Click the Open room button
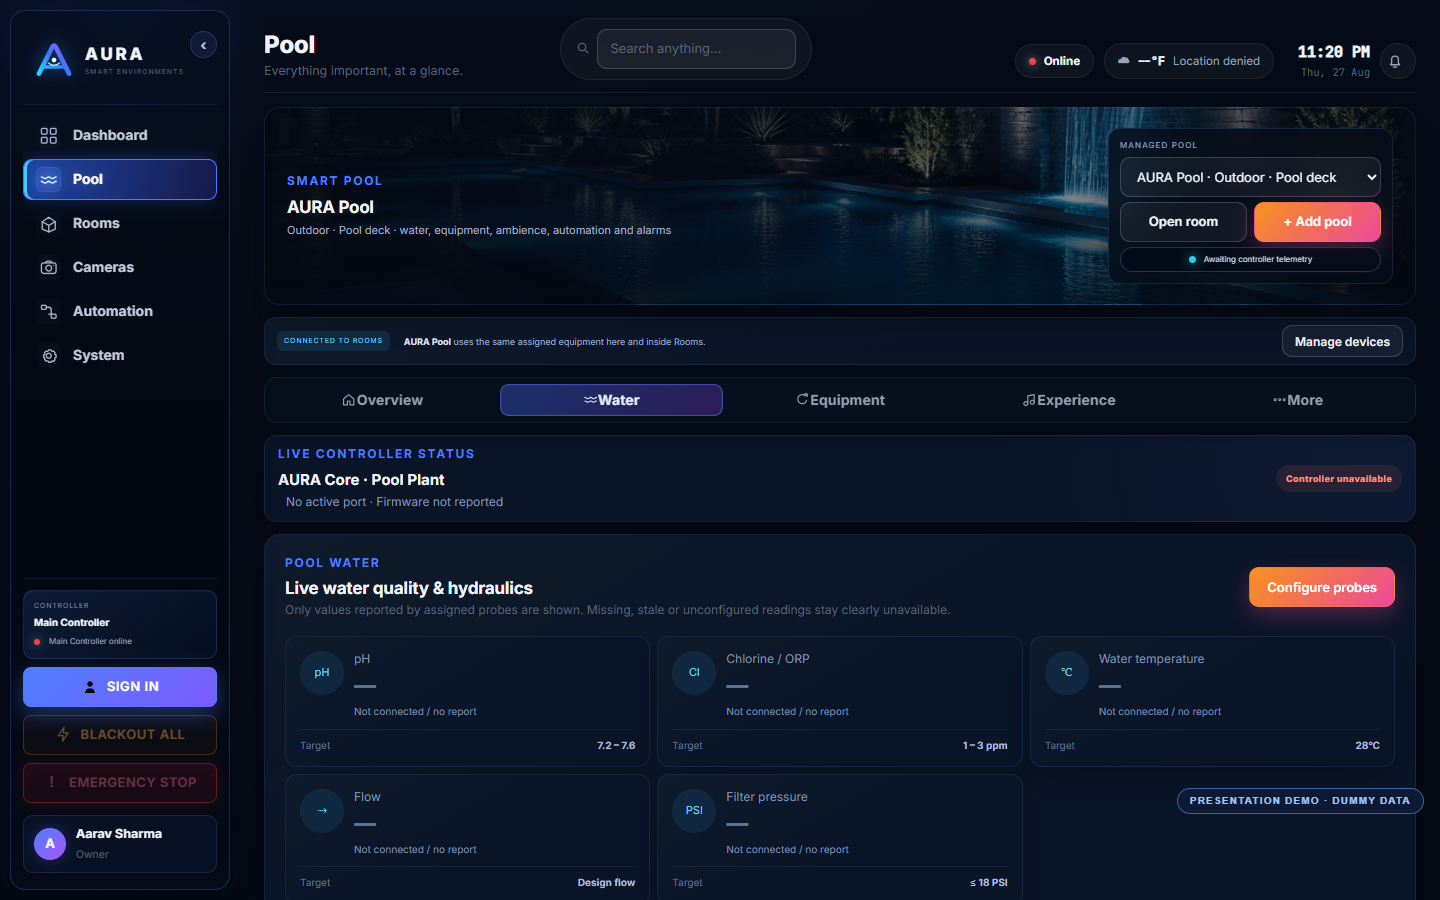 coord(1183,222)
